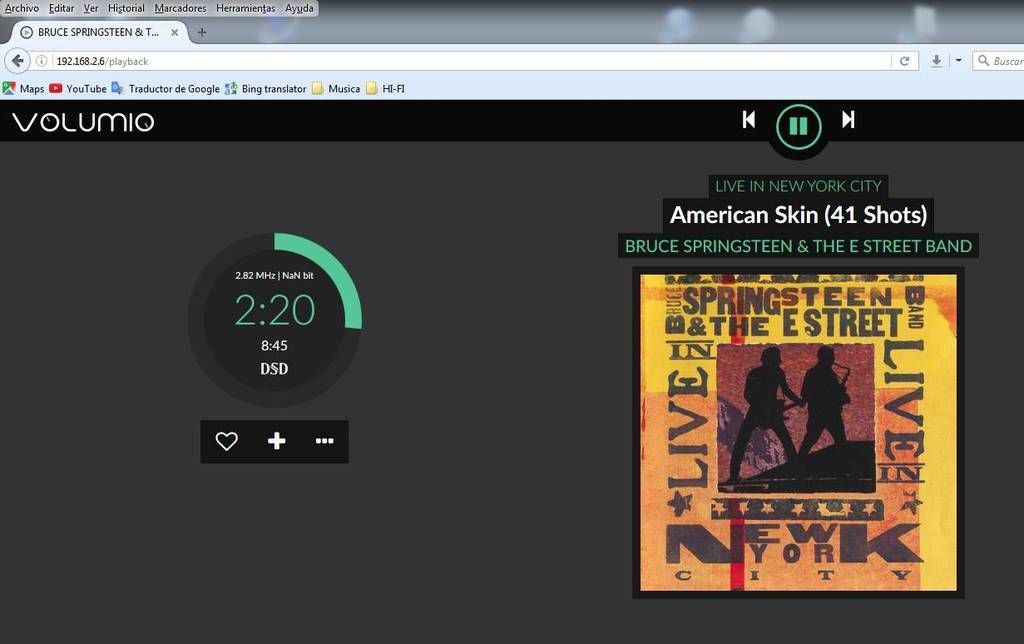Skip to the previous track
The height and width of the screenshot is (644, 1024).
(748, 120)
